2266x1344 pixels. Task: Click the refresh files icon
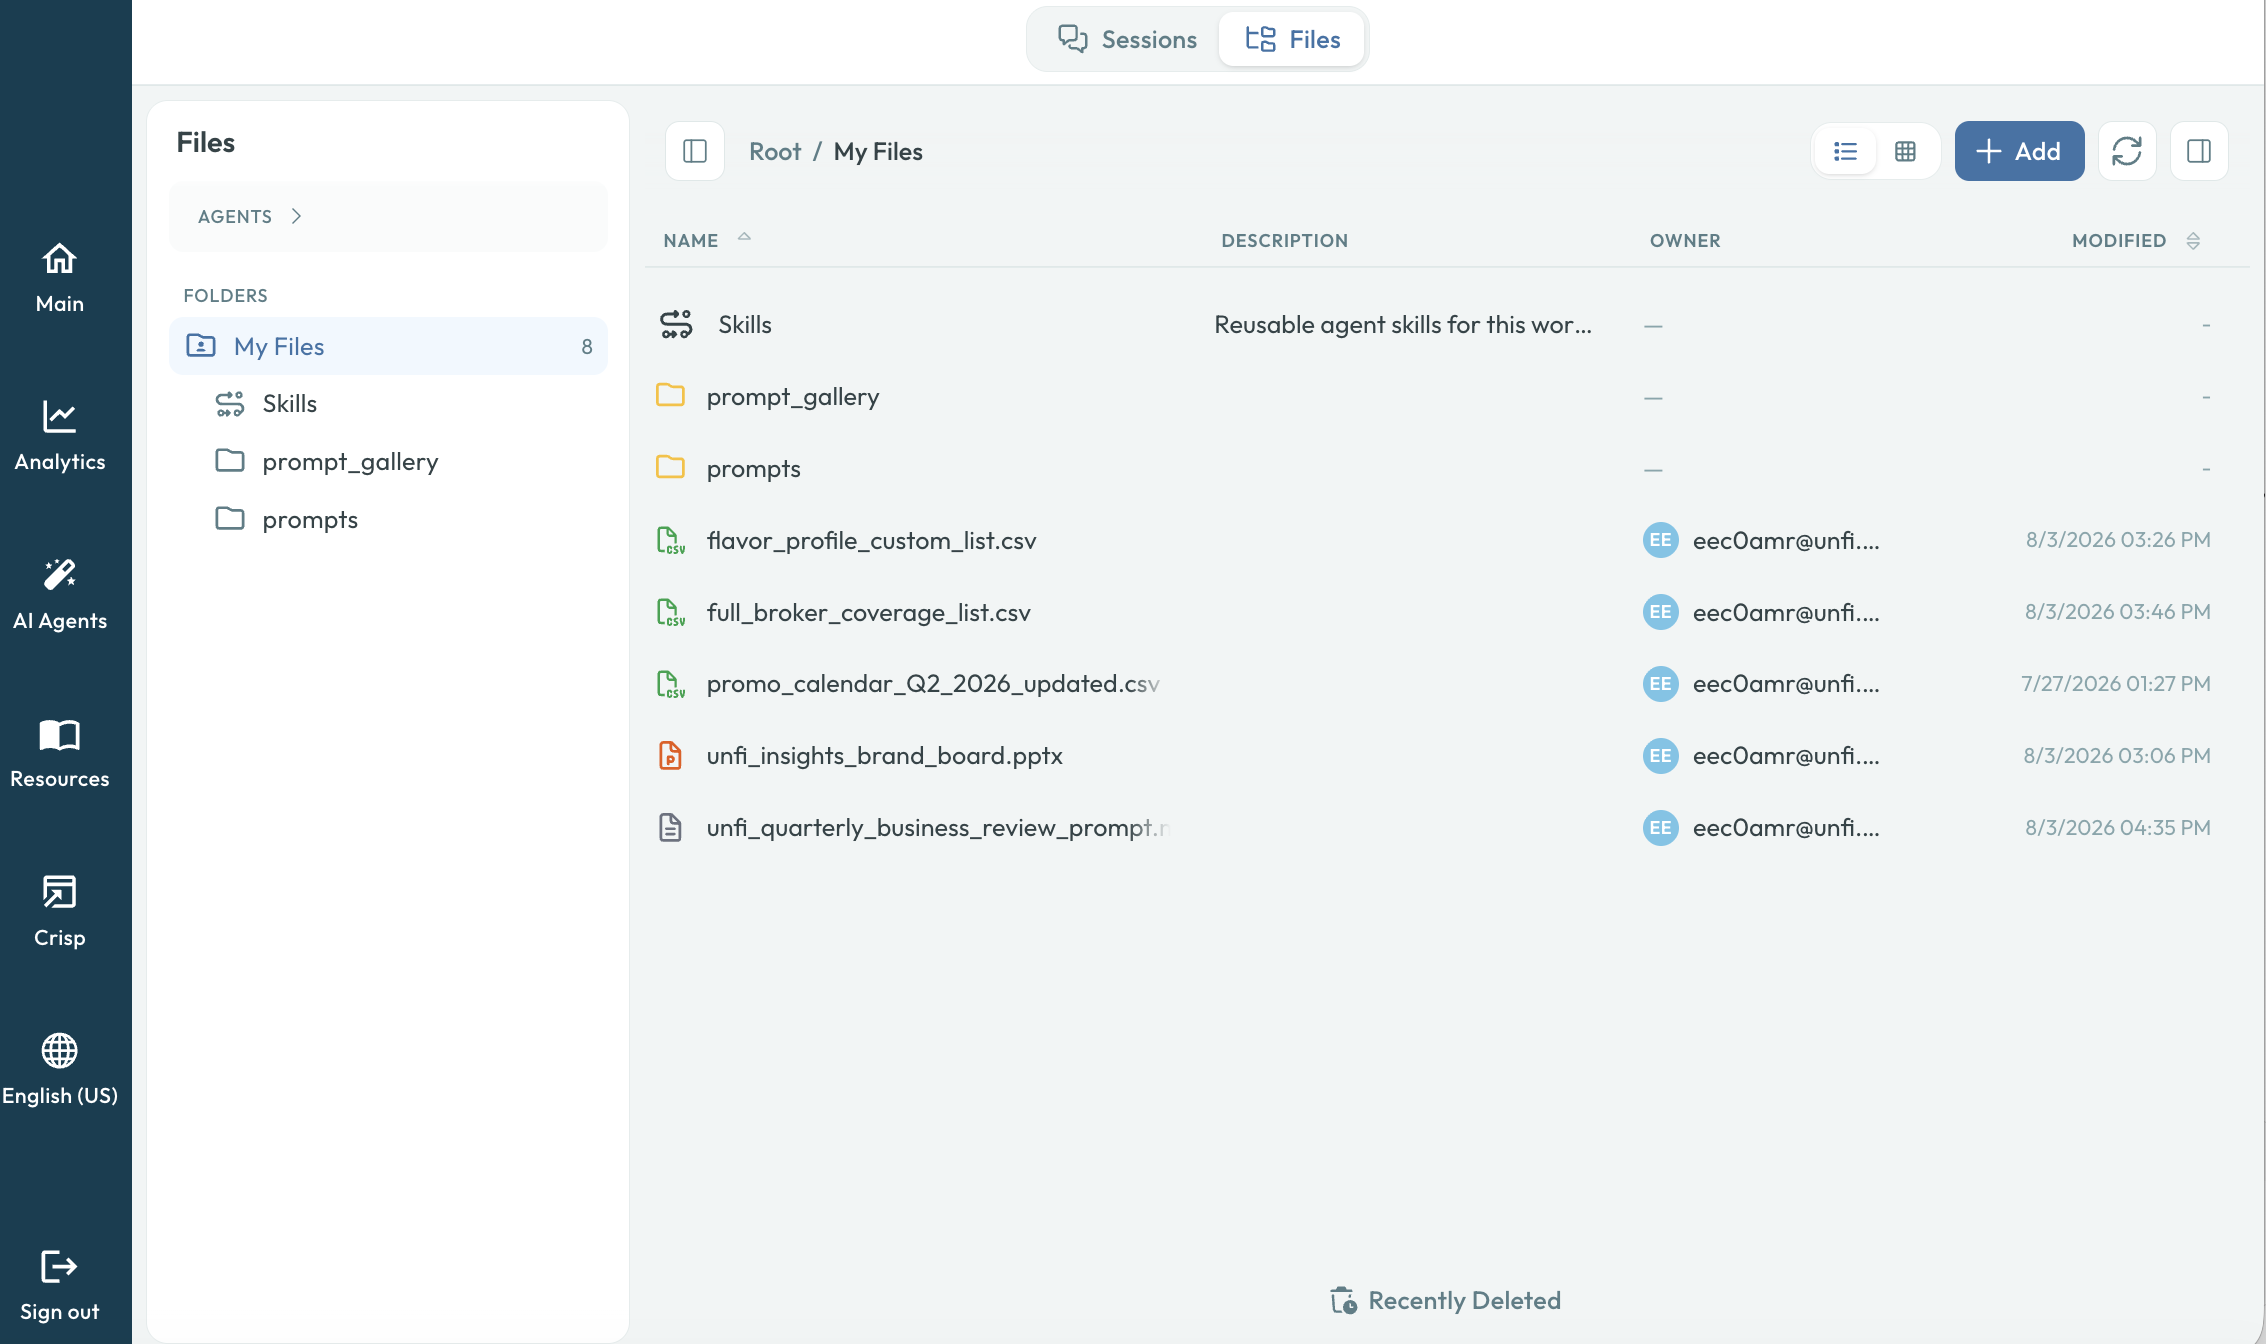[2127, 151]
